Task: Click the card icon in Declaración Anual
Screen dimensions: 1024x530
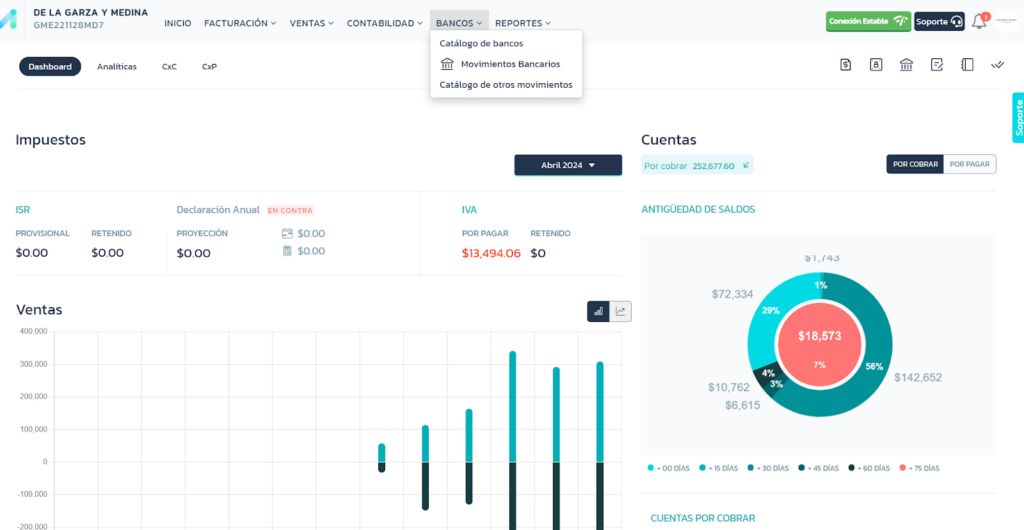Action: pos(287,234)
